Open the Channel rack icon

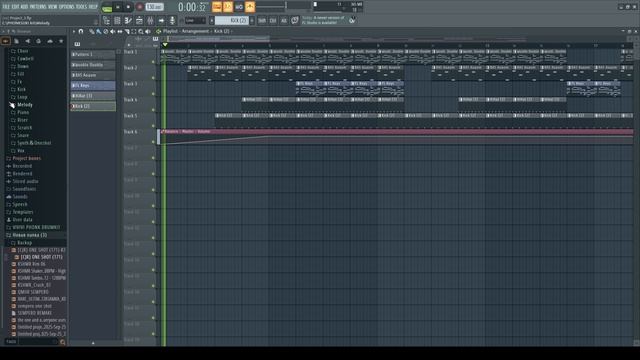click(117, 20)
